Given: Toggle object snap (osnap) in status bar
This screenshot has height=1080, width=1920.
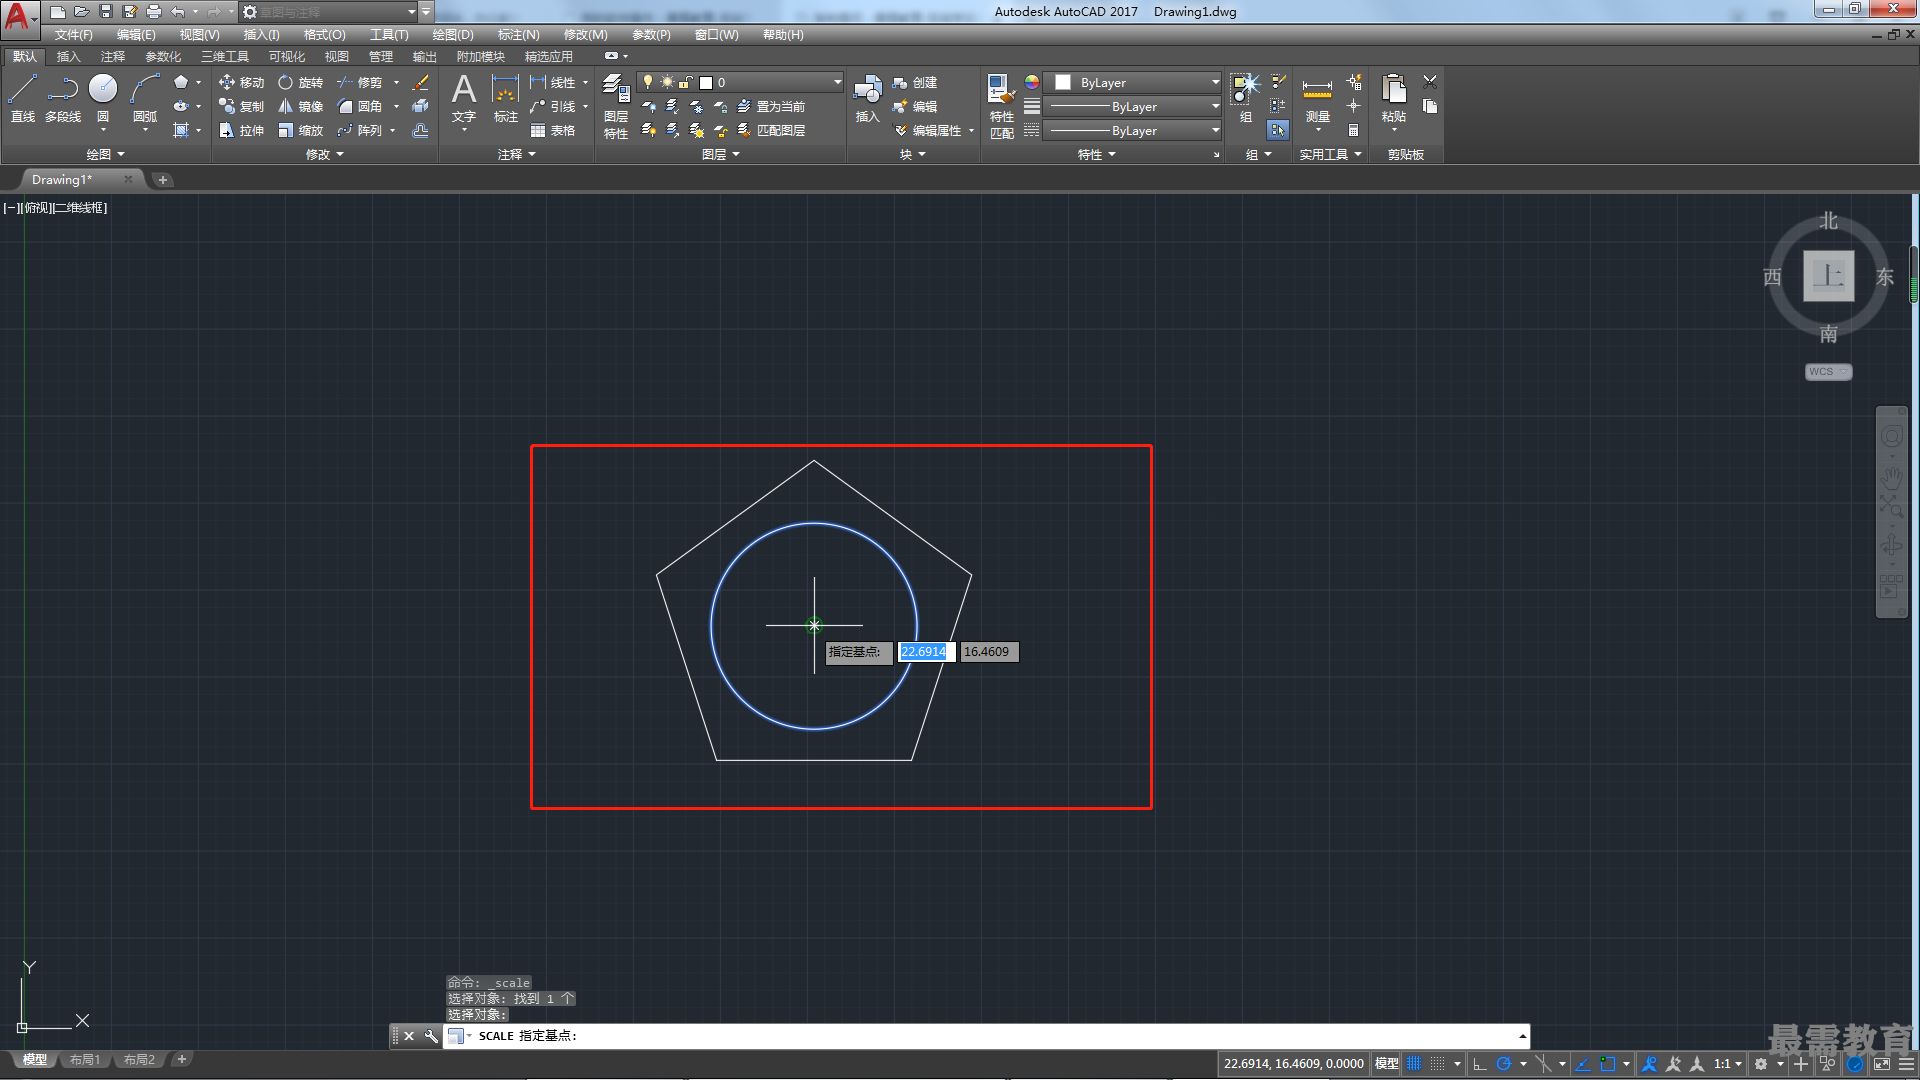Looking at the screenshot, I should (1607, 1064).
